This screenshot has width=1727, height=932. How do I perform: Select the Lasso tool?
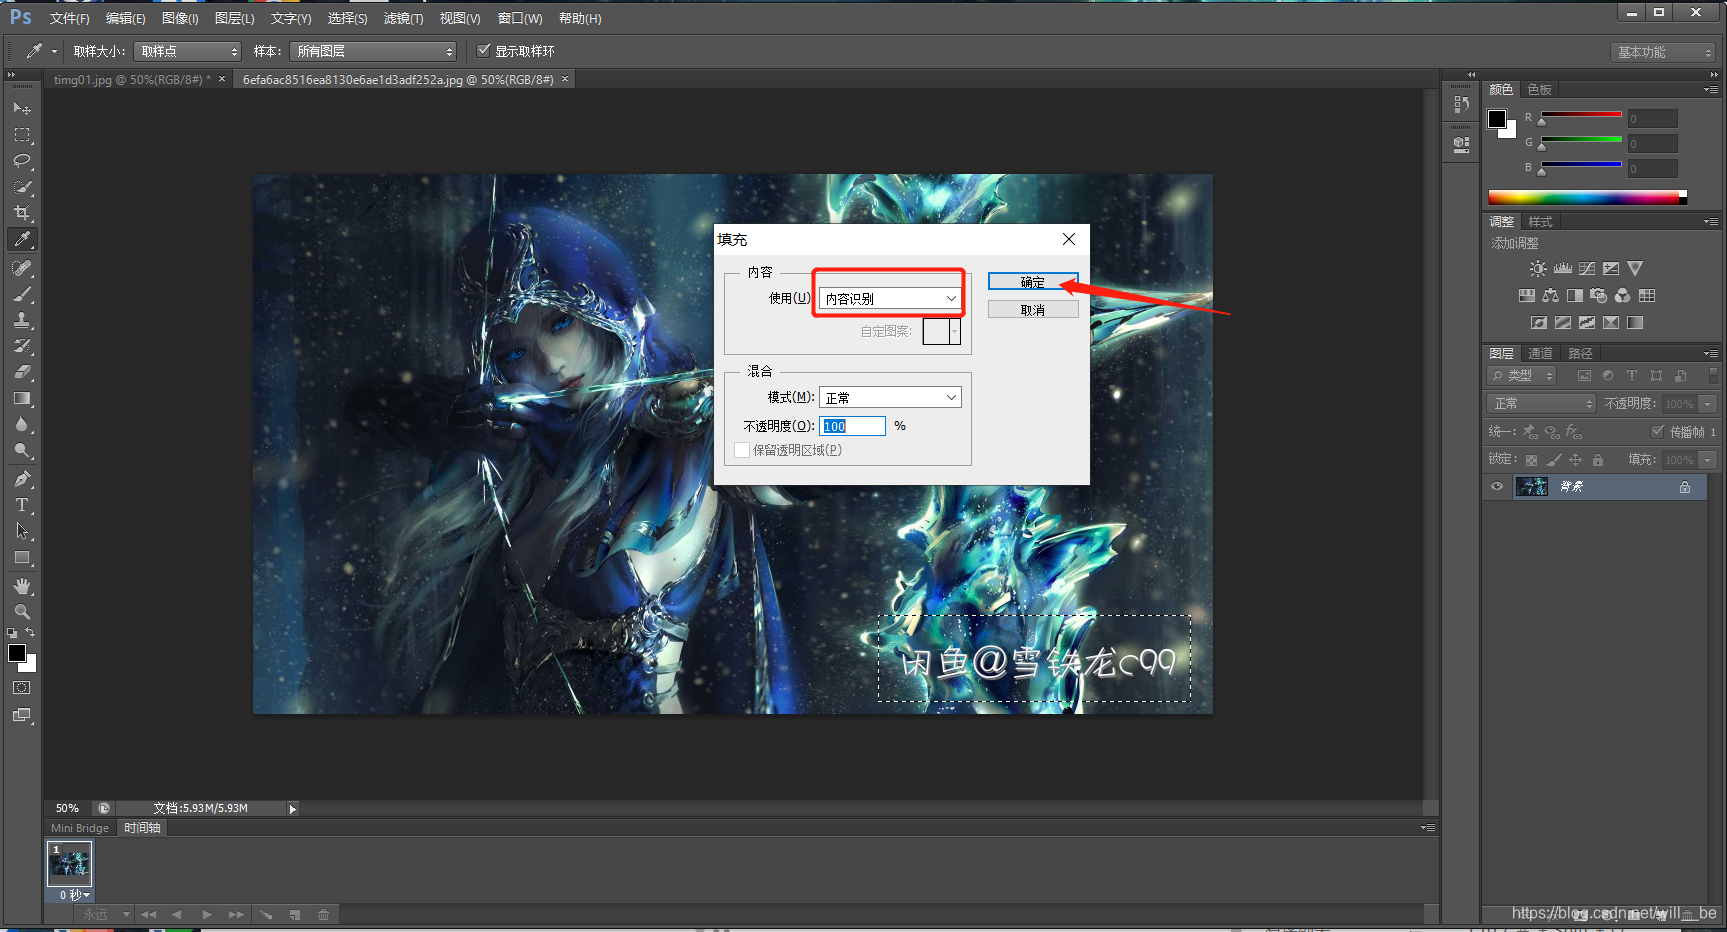pyautogui.click(x=22, y=161)
